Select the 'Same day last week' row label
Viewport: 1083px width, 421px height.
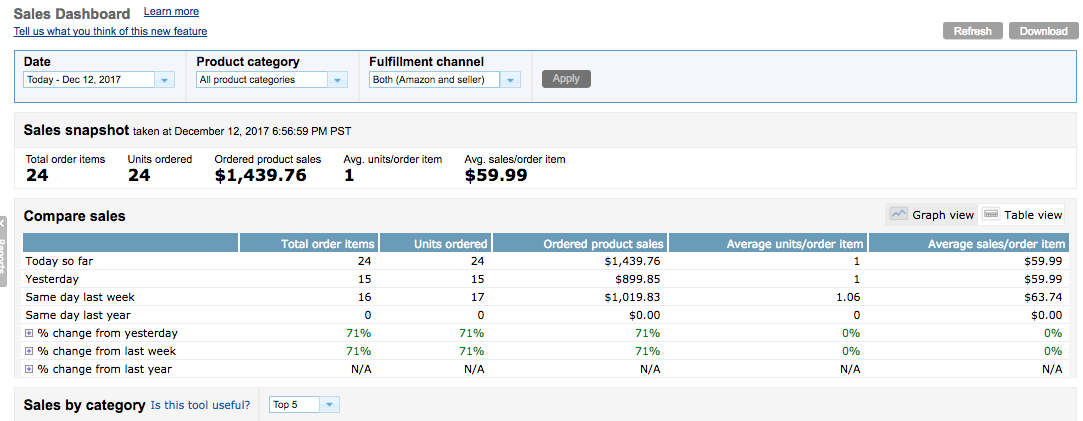click(80, 297)
